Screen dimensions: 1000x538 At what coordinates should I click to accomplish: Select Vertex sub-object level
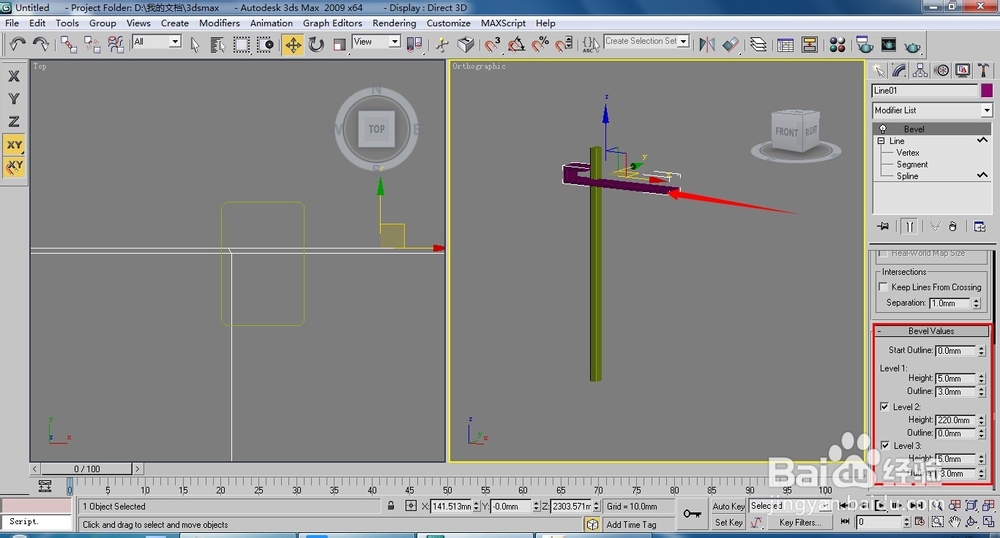908,152
